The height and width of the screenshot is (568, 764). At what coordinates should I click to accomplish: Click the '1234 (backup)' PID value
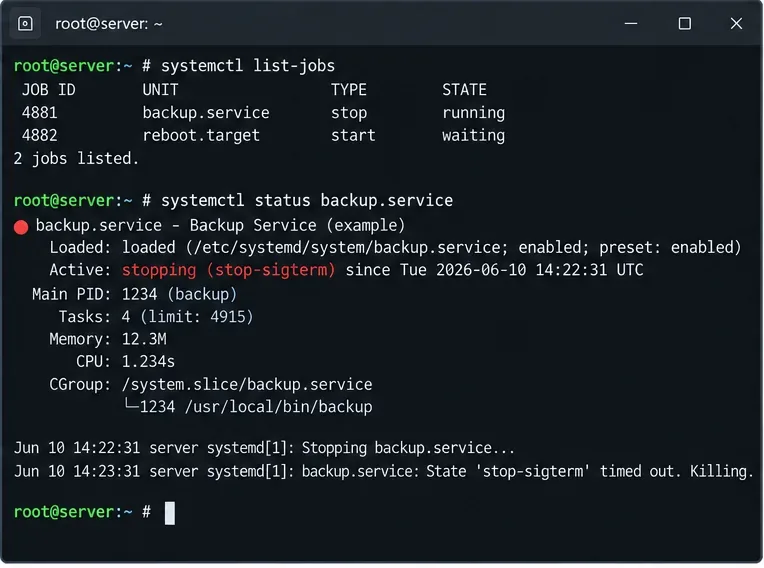(x=179, y=294)
